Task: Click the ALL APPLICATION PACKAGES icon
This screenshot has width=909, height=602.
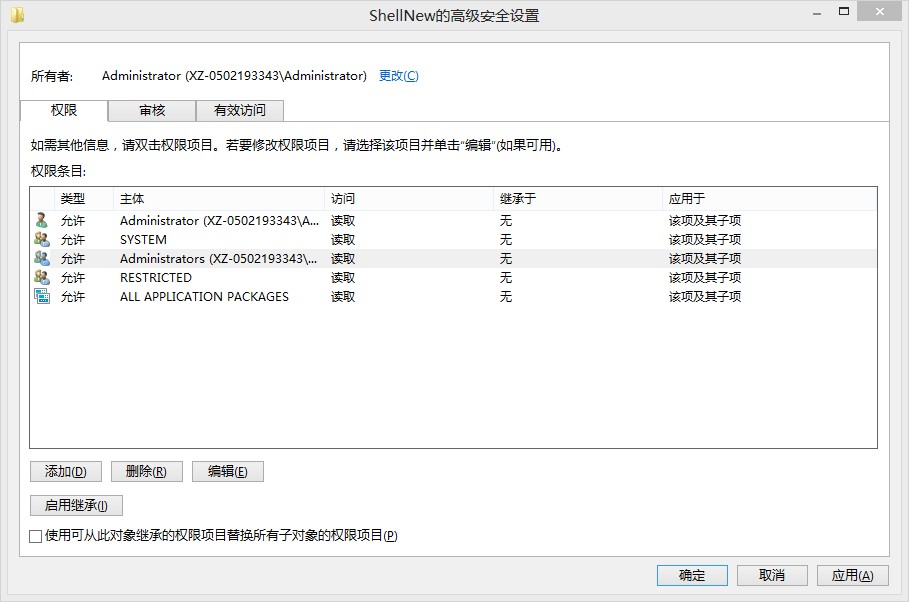Action: tap(41, 297)
